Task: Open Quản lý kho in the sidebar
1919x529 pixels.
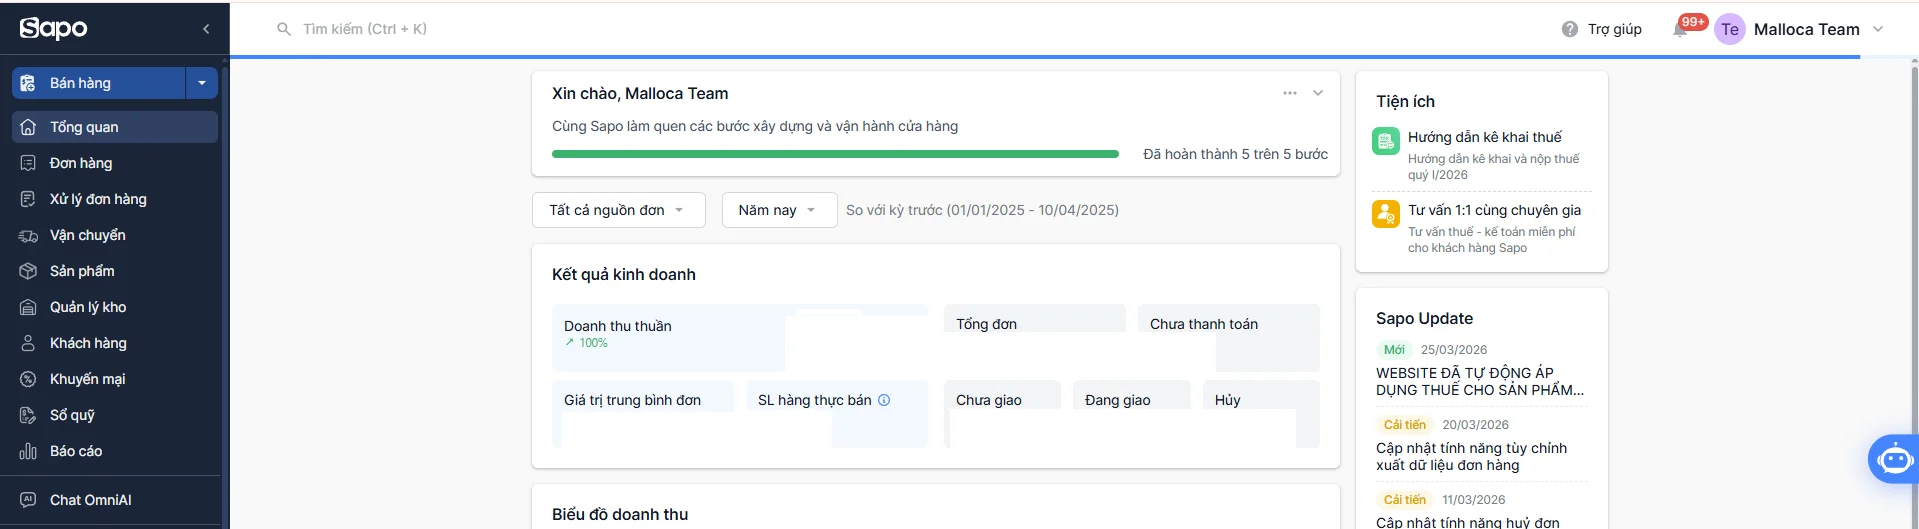Action: [115, 307]
